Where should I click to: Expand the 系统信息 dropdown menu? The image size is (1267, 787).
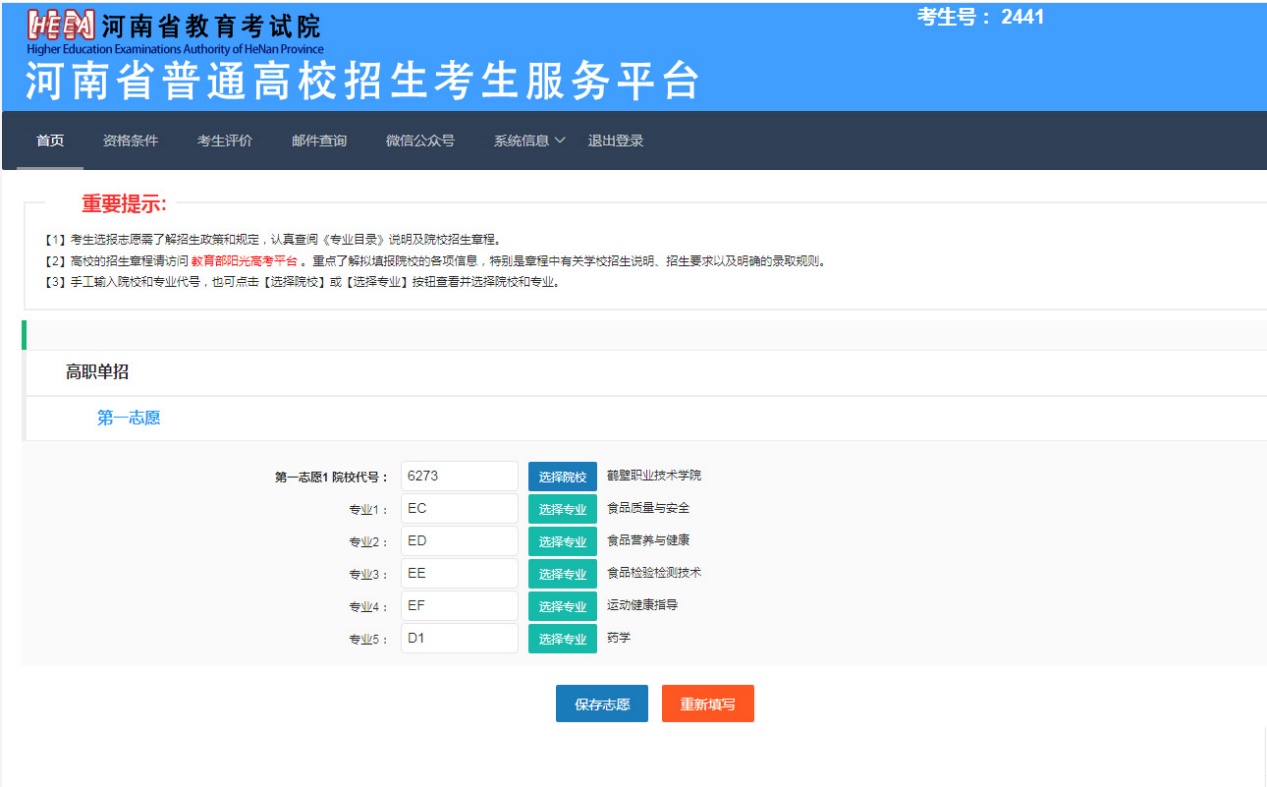(x=528, y=141)
